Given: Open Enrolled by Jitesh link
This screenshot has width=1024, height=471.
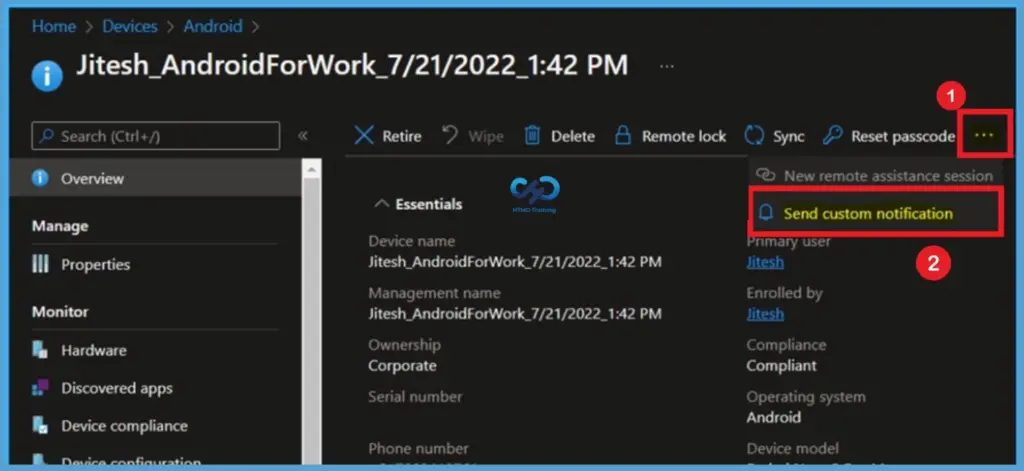Looking at the screenshot, I should pos(765,314).
